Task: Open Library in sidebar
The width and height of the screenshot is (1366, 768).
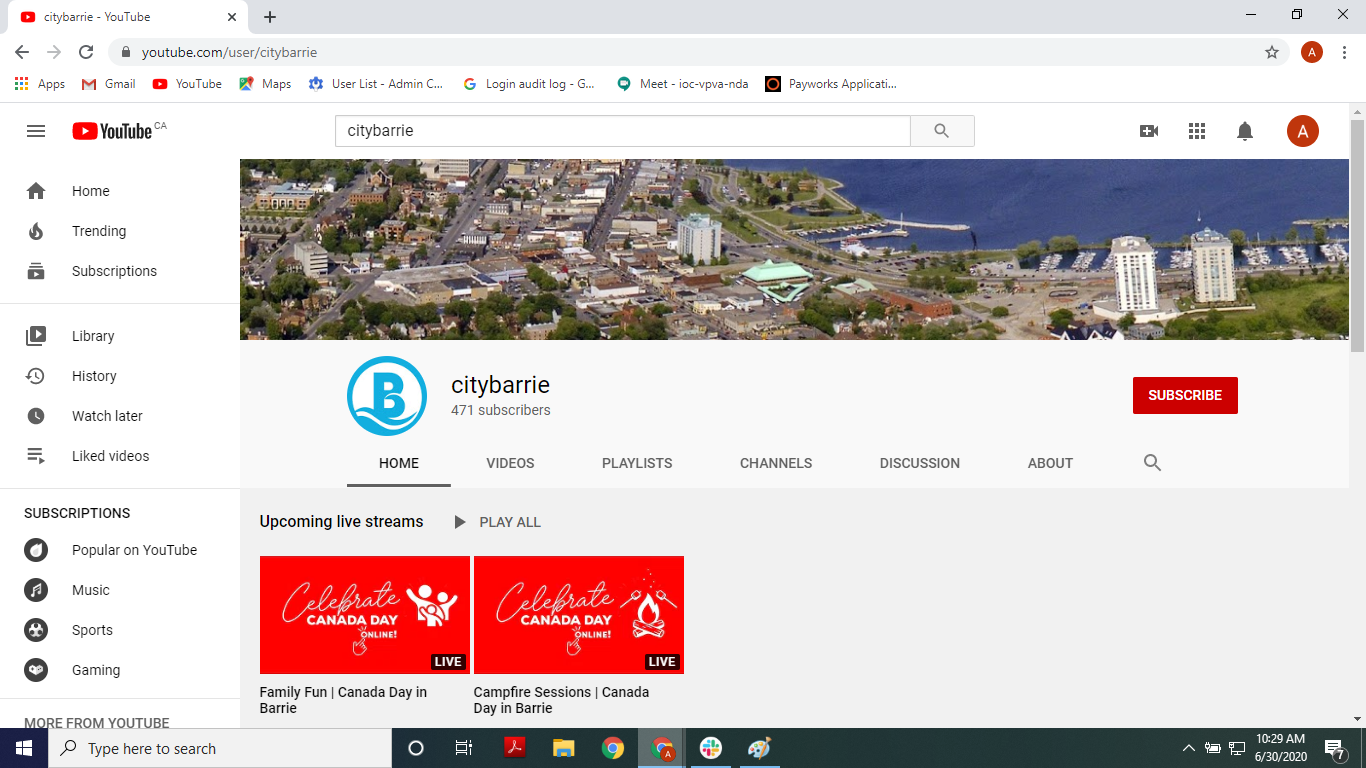Action: click(120, 336)
